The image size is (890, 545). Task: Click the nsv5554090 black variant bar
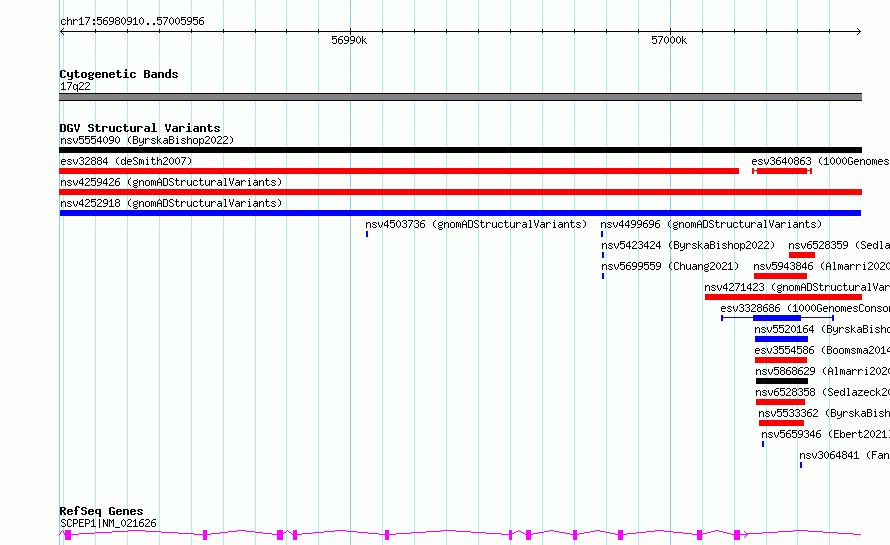coord(460,150)
